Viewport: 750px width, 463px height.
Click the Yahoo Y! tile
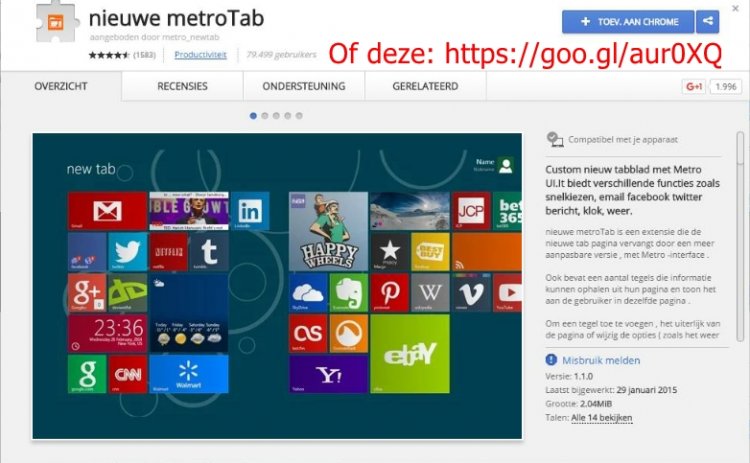[x=329, y=374]
